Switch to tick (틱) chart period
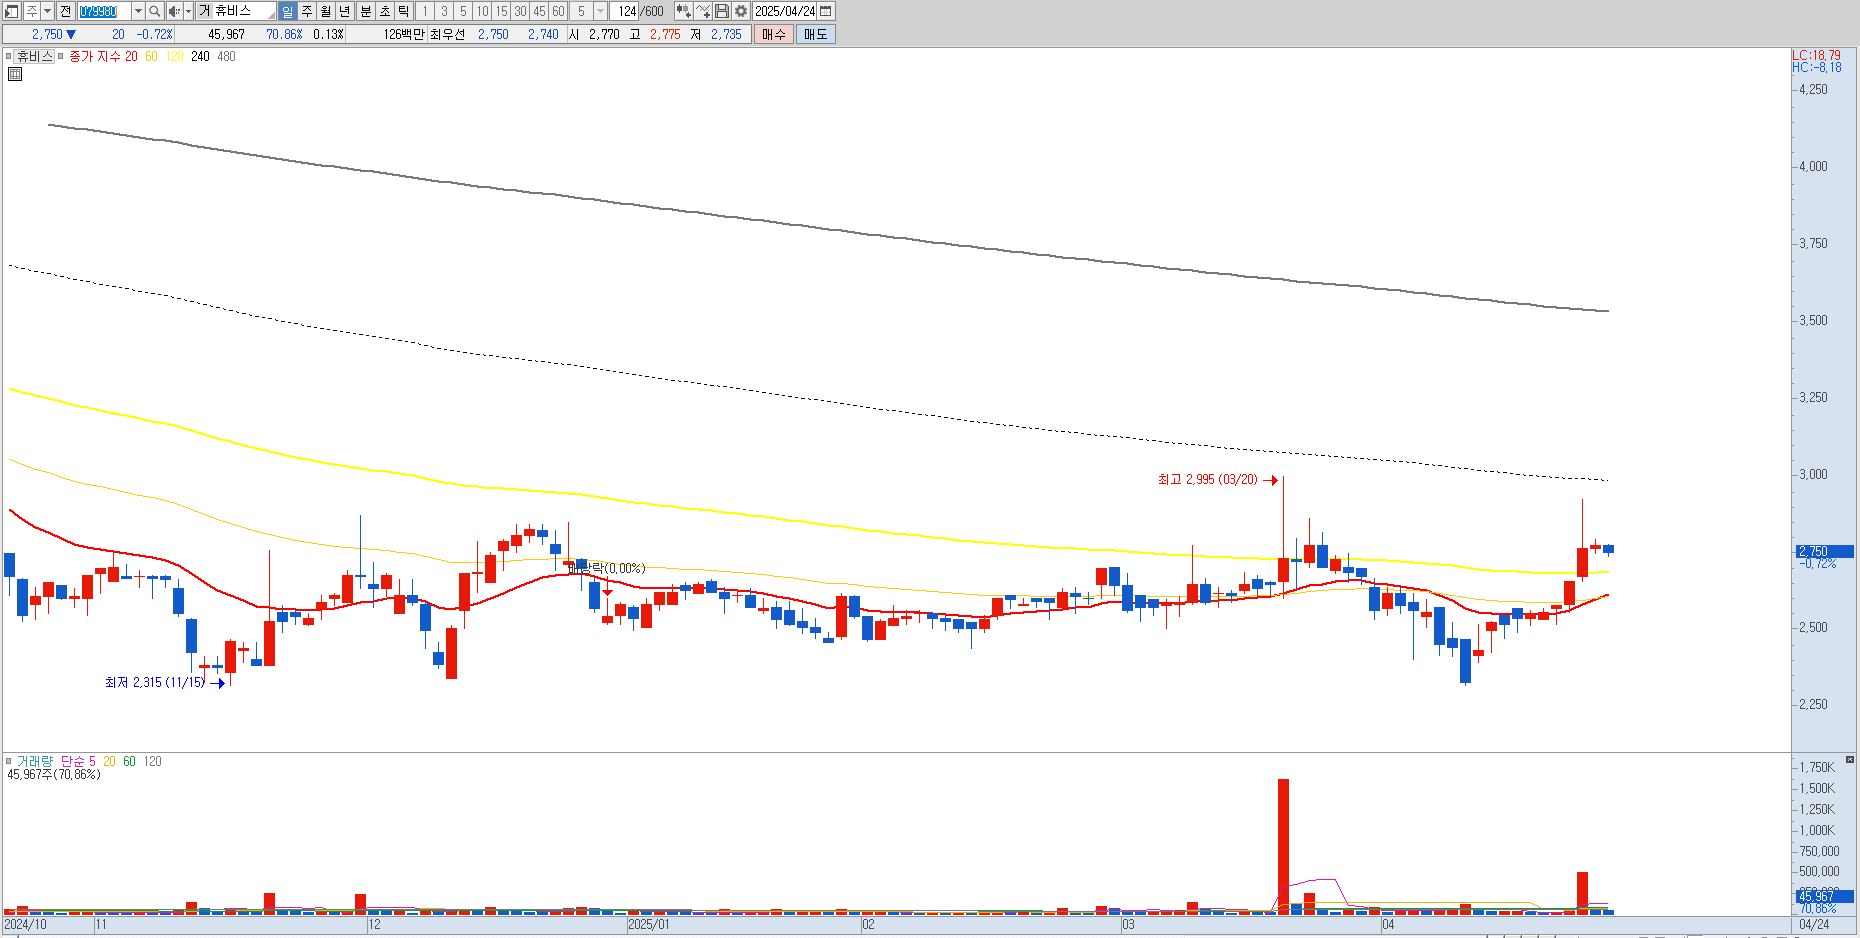This screenshot has width=1860, height=938. 403,11
